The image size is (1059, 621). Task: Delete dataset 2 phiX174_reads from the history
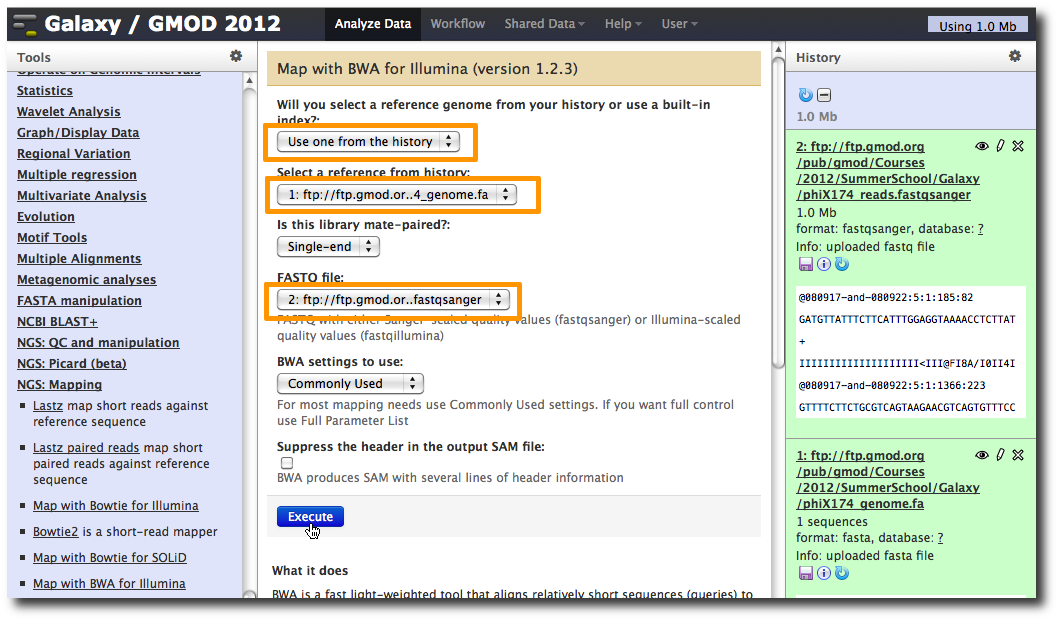point(1018,146)
